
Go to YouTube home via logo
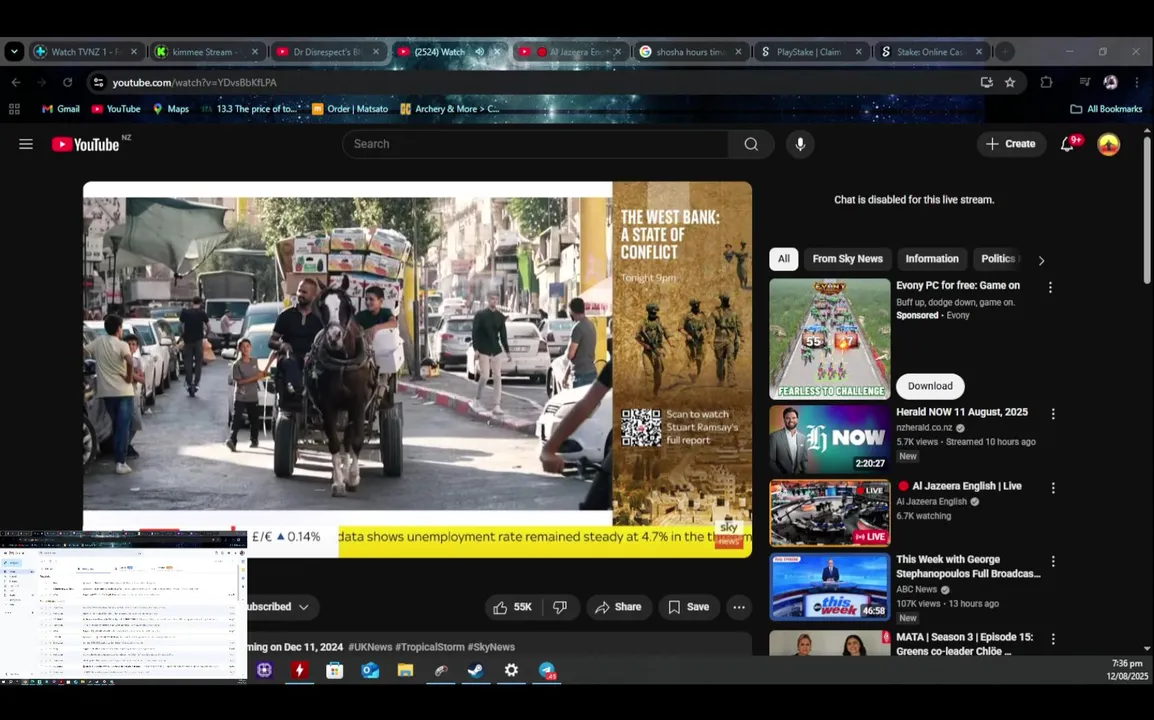coord(85,144)
